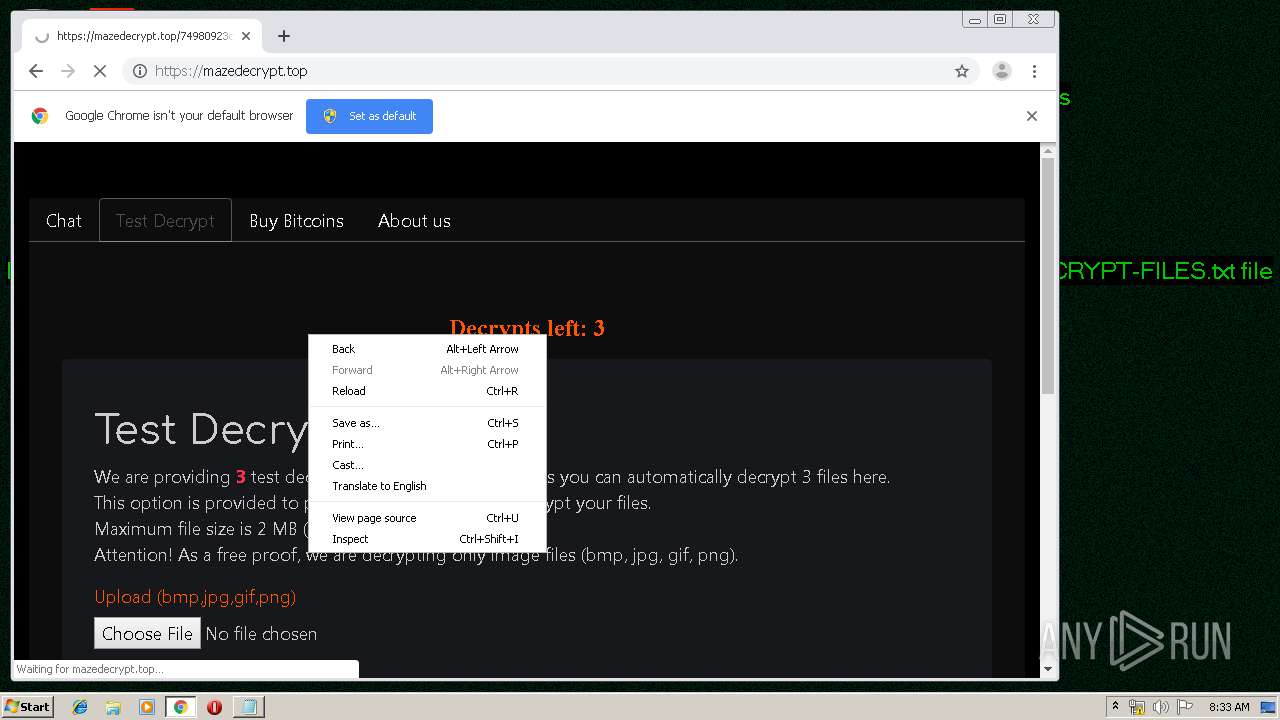Open Chrome three-dot menu
Viewport: 1280px width, 720px height.
click(1034, 71)
